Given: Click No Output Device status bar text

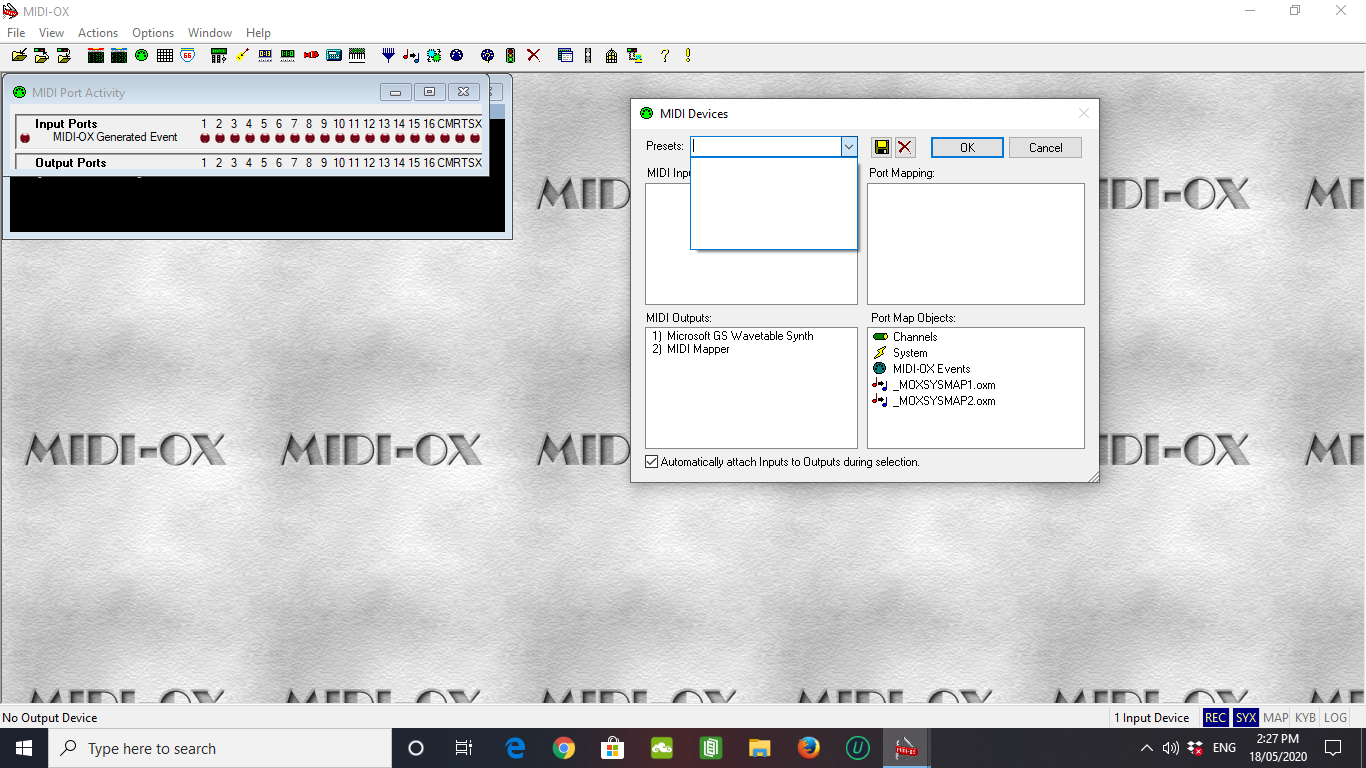Looking at the screenshot, I should tap(50, 718).
